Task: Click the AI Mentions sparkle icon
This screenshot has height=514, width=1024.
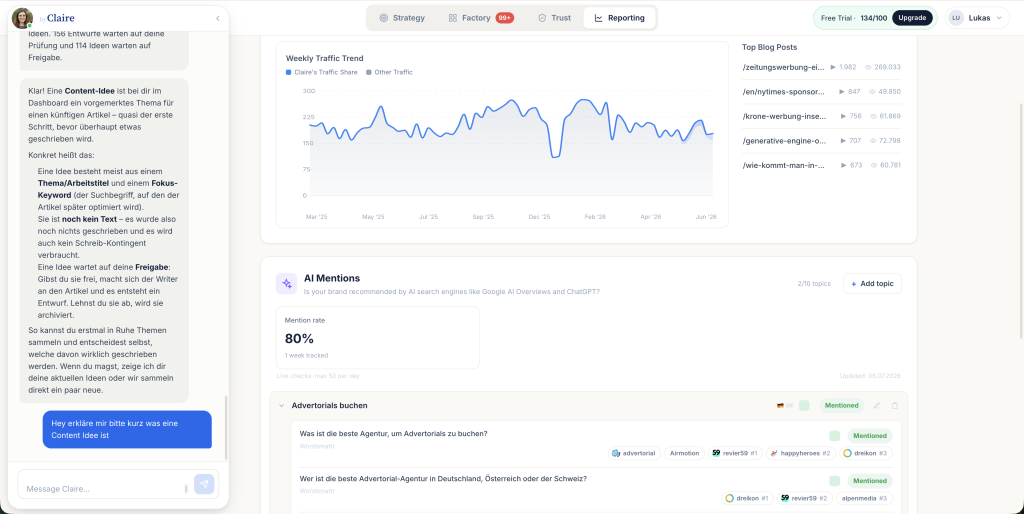Action: [285, 283]
